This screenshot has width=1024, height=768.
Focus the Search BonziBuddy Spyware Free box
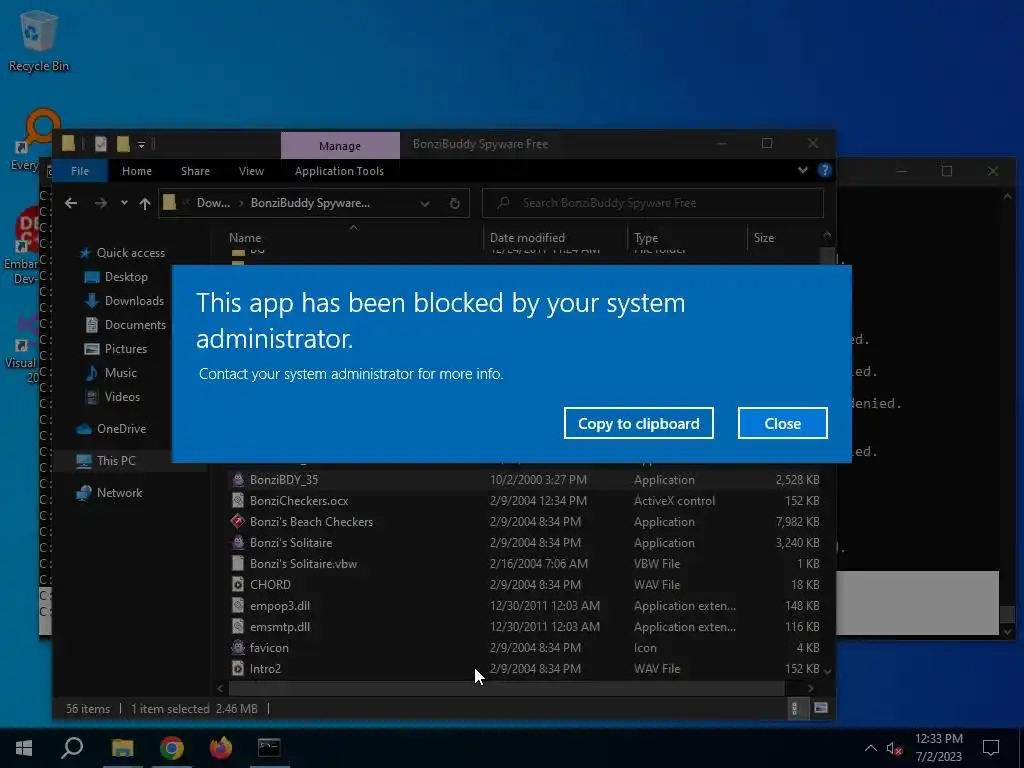[x=652, y=203]
